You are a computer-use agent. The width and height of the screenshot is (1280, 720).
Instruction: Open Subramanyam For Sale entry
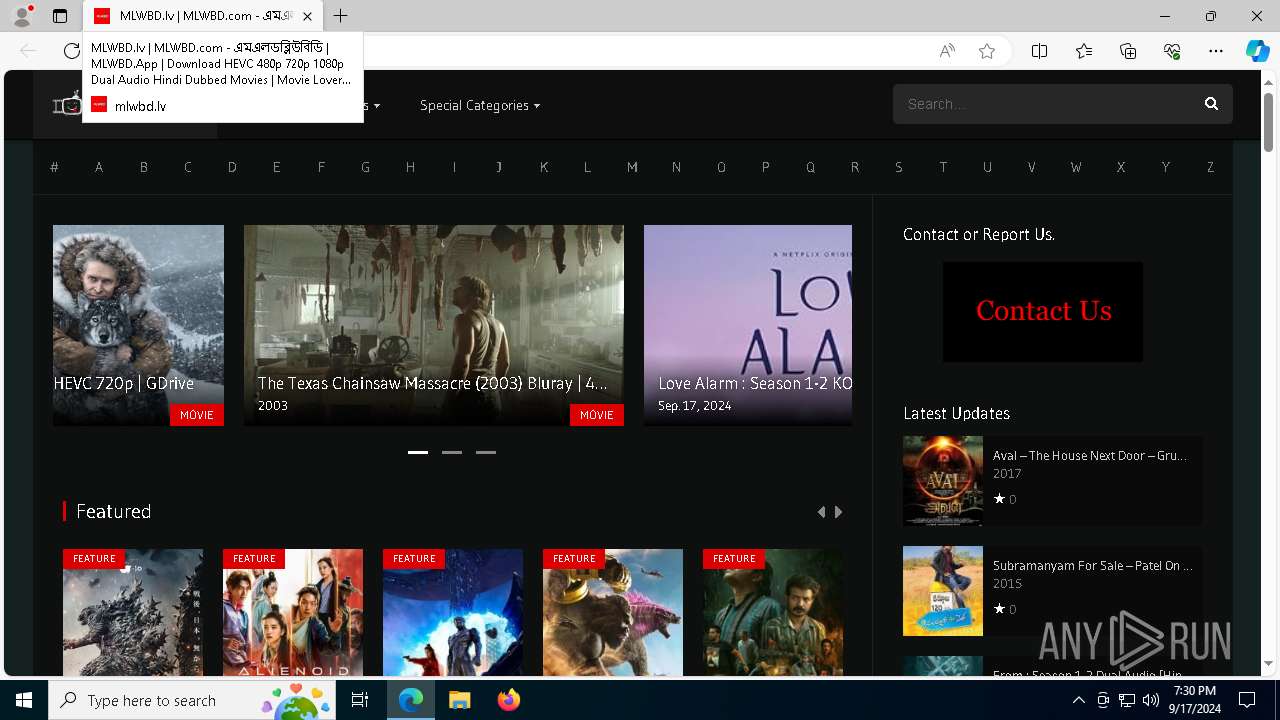[1092, 565]
